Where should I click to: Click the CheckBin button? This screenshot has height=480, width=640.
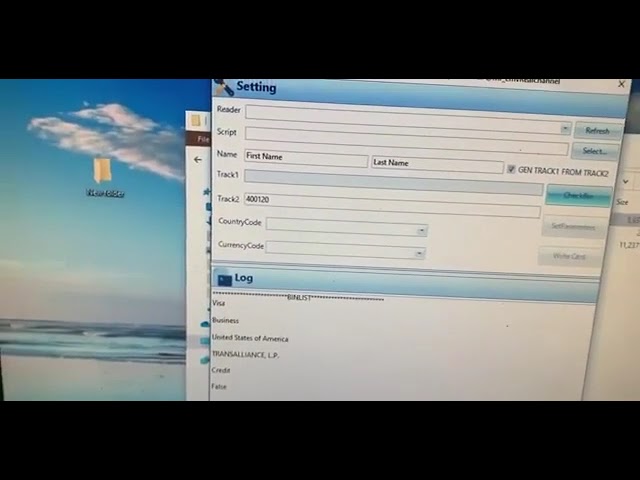(578, 196)
